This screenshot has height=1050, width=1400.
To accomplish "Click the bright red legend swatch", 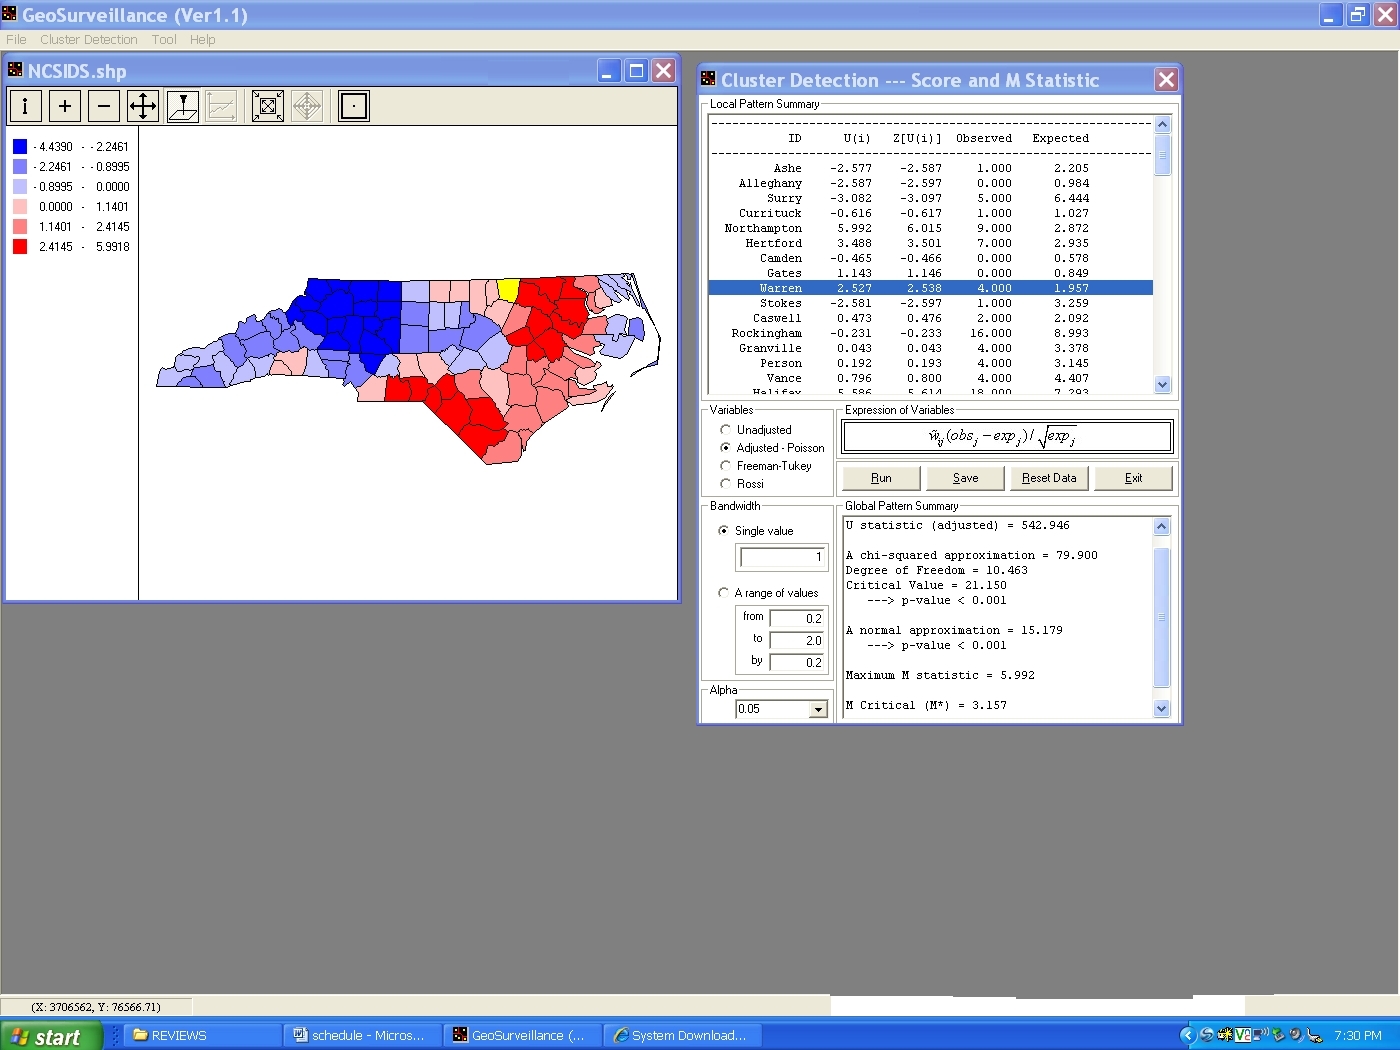I will 20,247.
